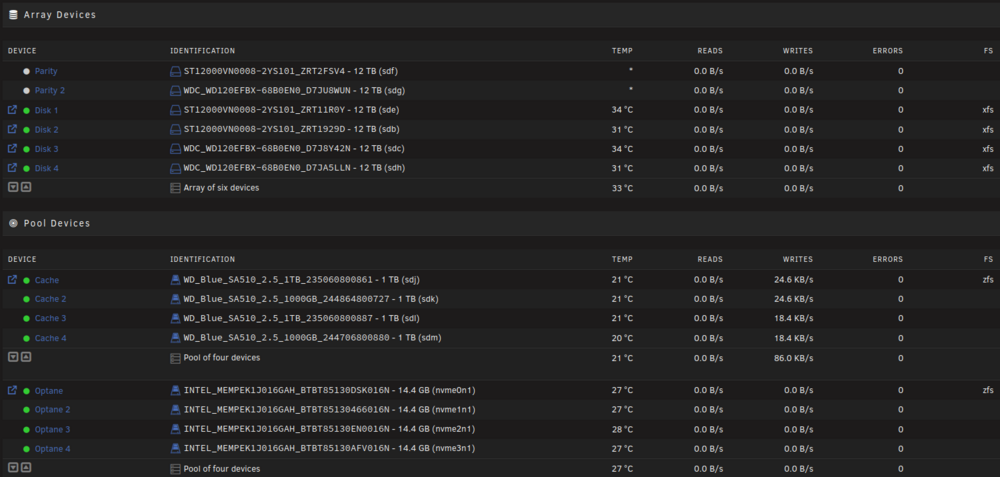Click the Array Devices section title
Screen dimensions: 1000x477
(x=60, y=15)
